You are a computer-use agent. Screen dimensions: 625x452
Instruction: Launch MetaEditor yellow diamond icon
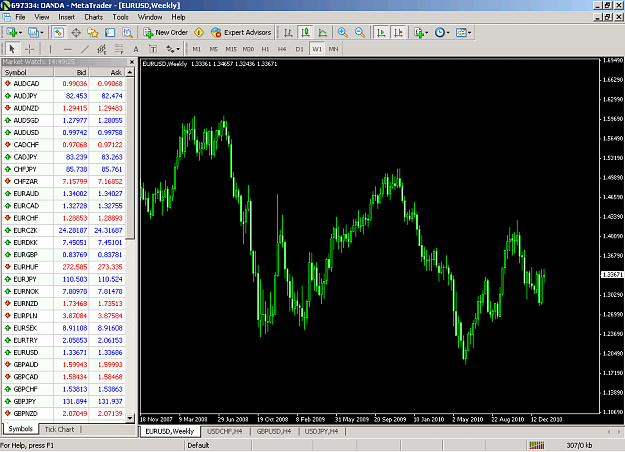coord(199,33)
